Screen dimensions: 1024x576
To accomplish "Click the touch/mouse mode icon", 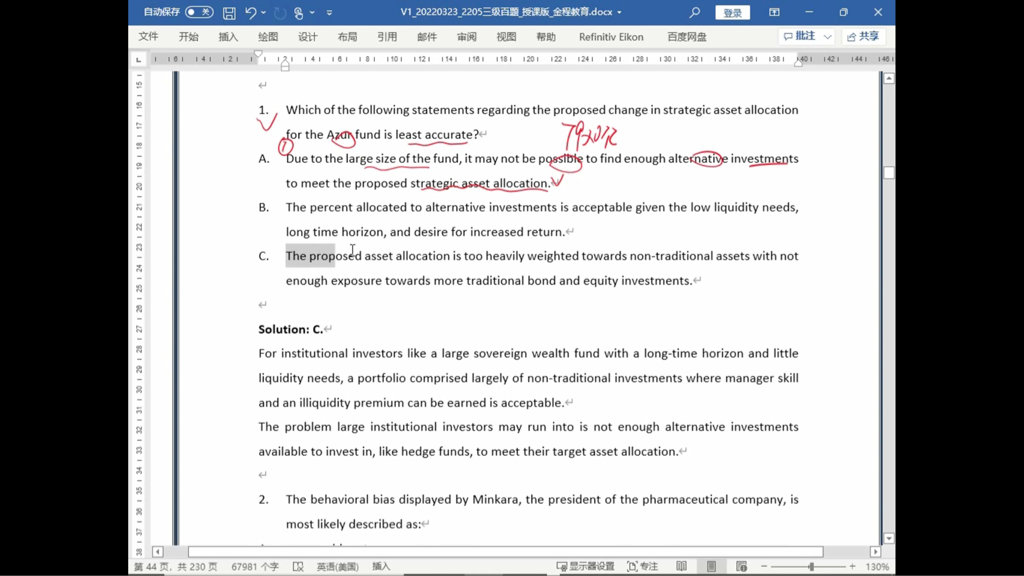I will (x=298, y=13).
